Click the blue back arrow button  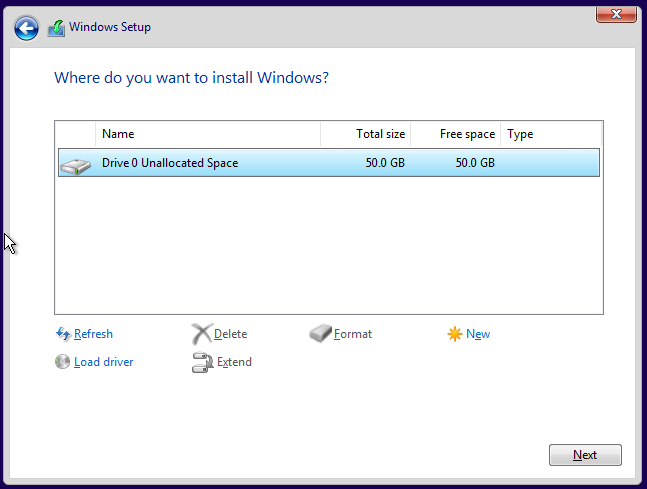pos(26,28)
